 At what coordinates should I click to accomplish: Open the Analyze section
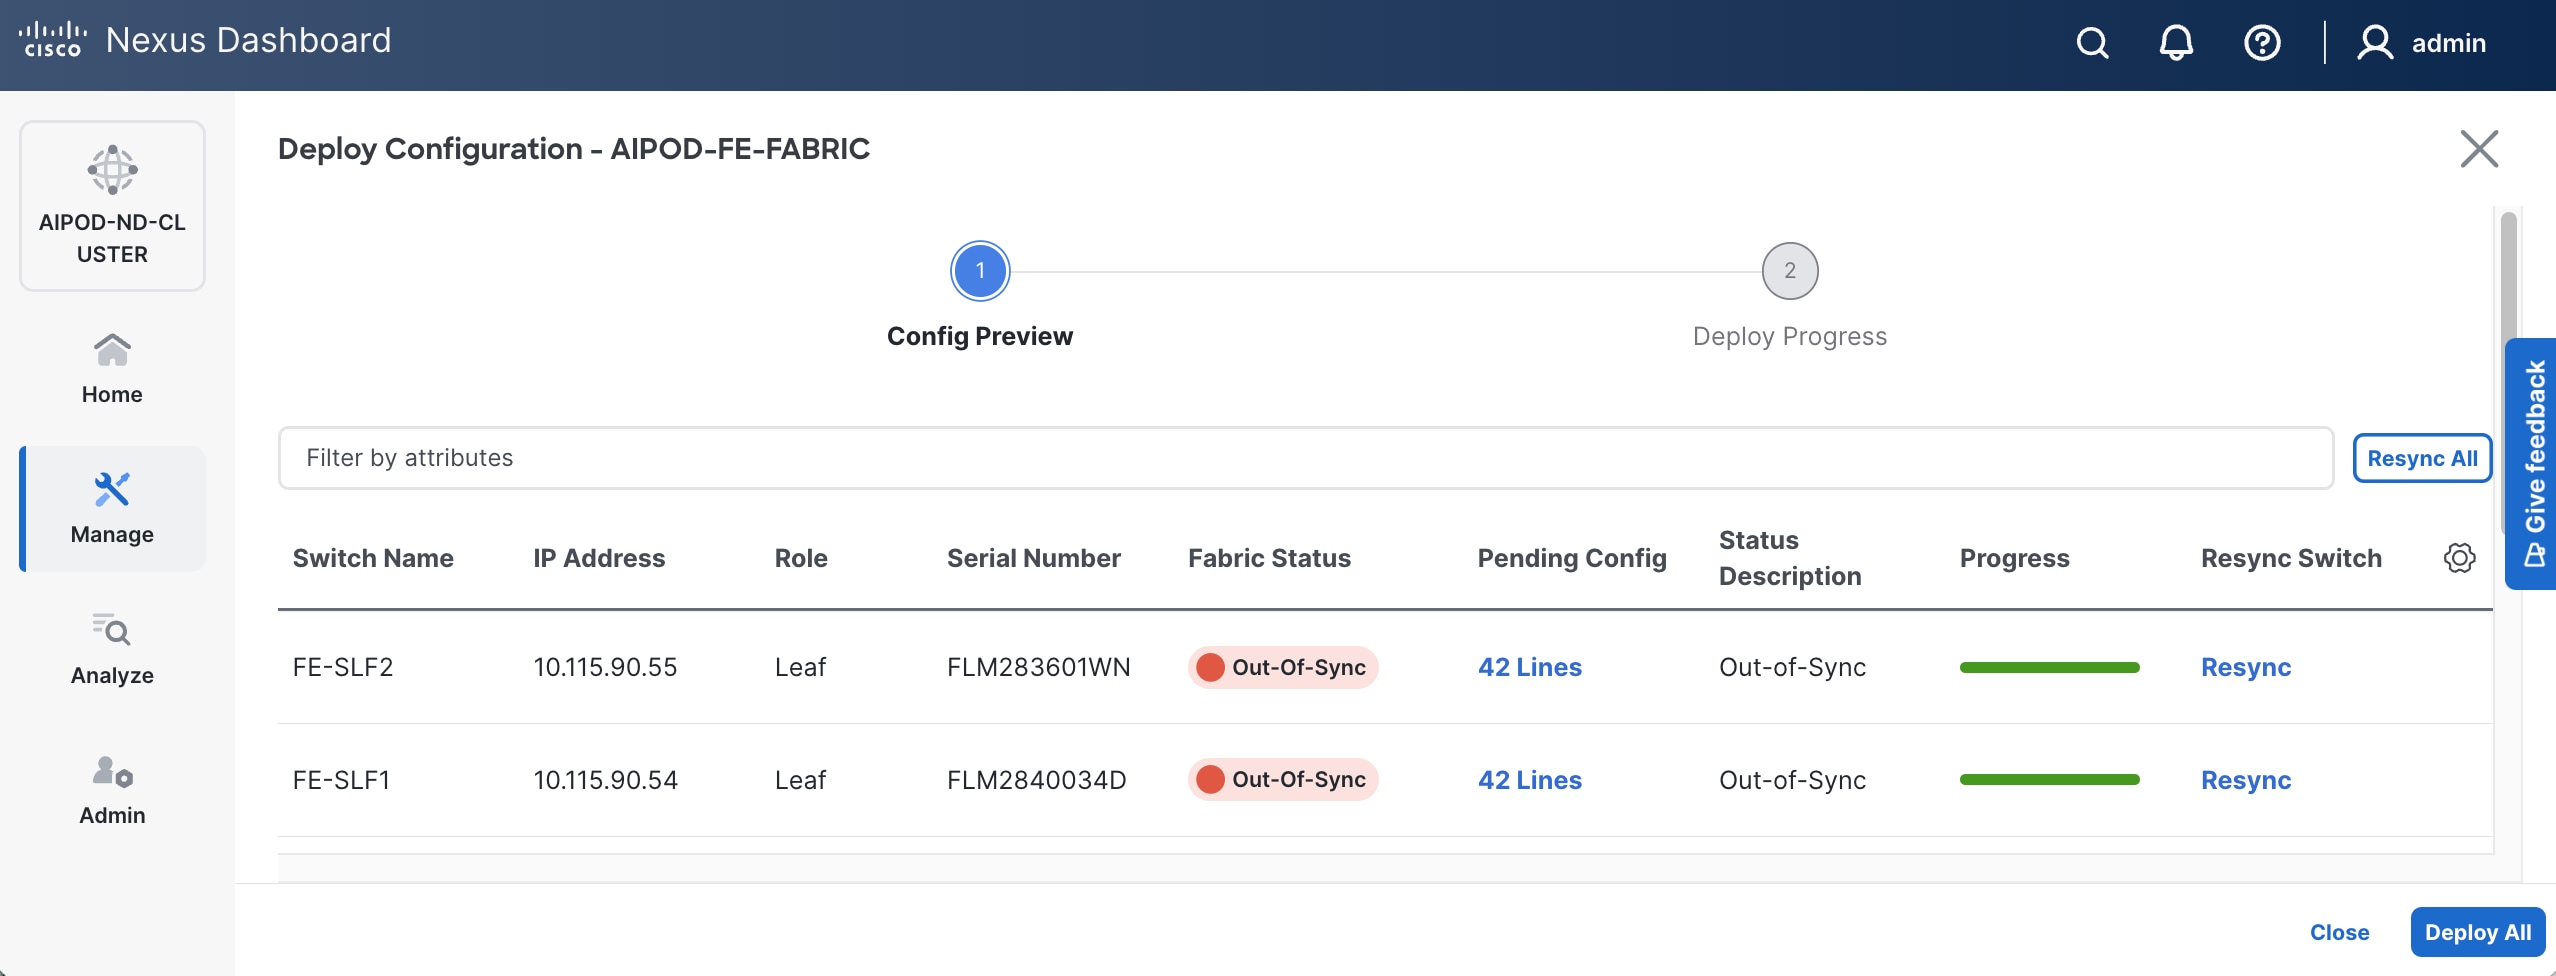coord(112,648)
